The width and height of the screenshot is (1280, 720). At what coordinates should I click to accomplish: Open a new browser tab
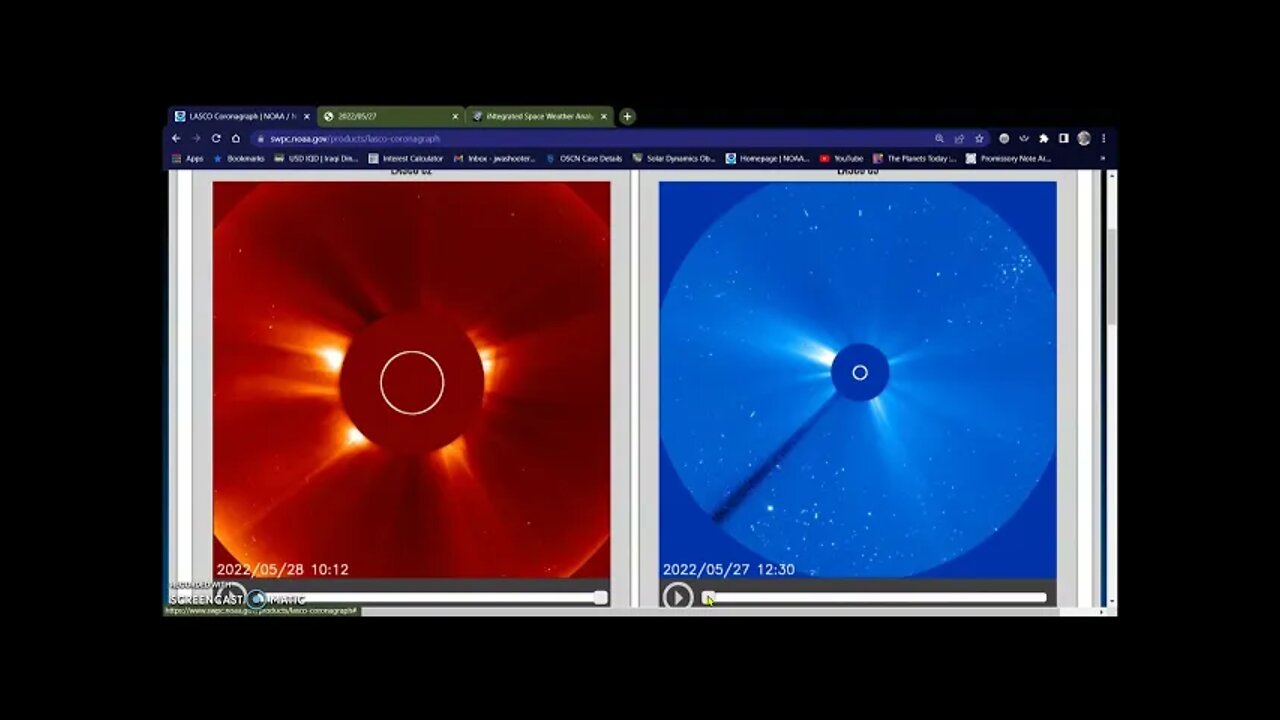(627, 117)
